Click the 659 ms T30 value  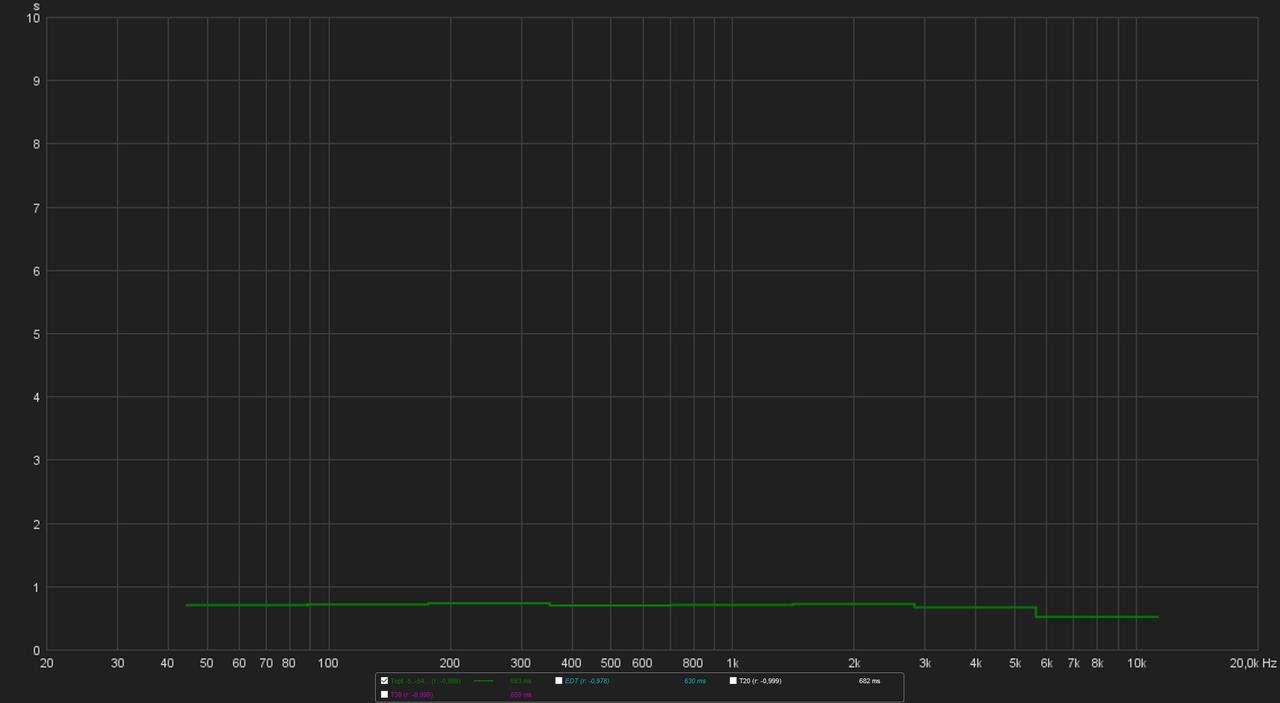pyautogui.click(x=520, y=694)
